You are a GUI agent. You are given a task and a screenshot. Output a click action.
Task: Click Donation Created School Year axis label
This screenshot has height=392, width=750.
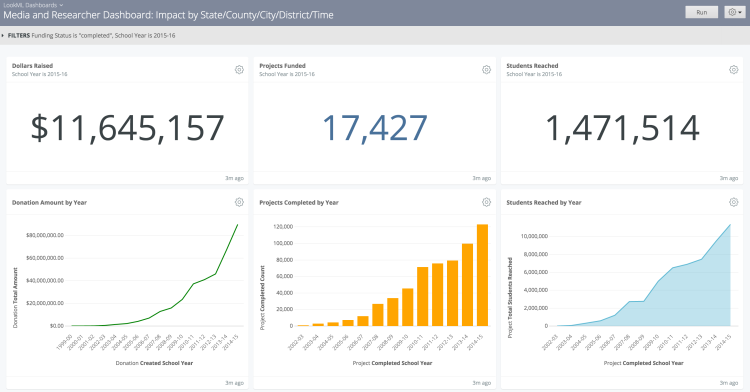point(154,363)
